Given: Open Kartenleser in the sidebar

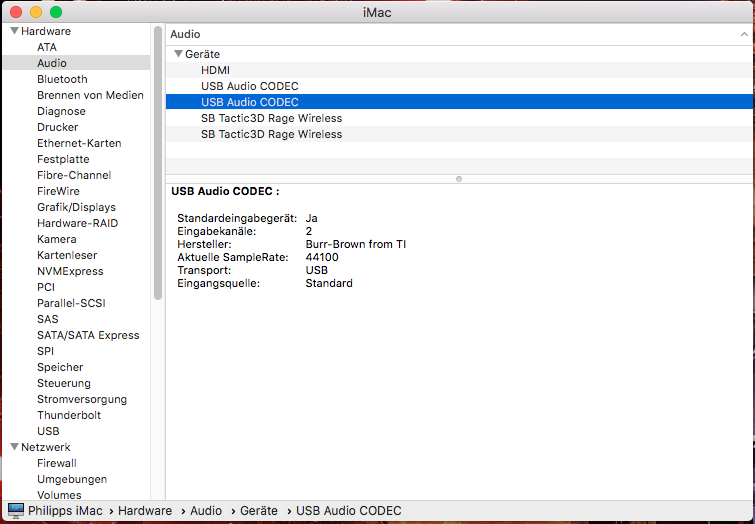Looking at the screenshot, I should pyautogui.click(x=67, y=255).
